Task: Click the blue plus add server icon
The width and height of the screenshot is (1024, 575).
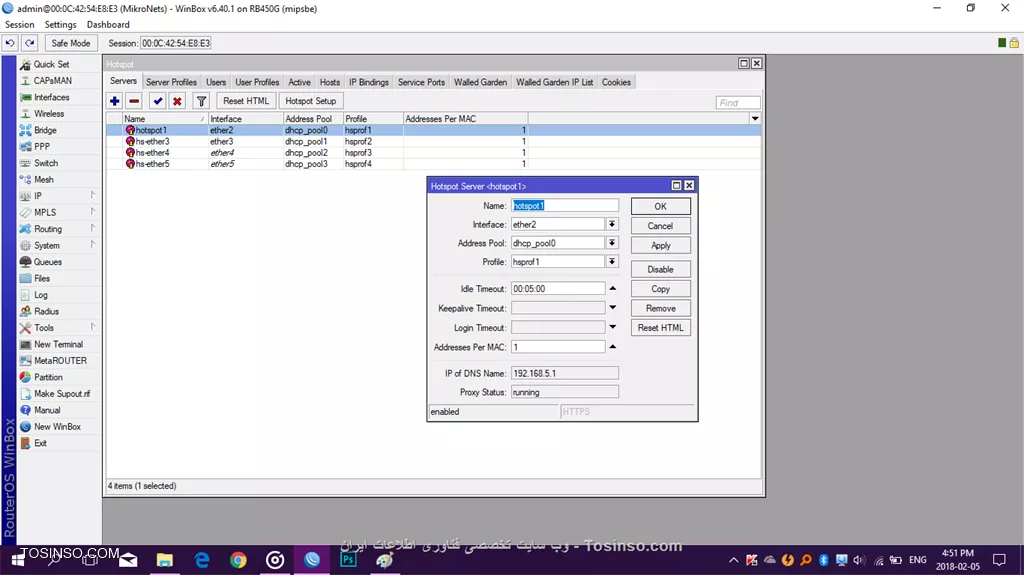Action: point(114,101)
